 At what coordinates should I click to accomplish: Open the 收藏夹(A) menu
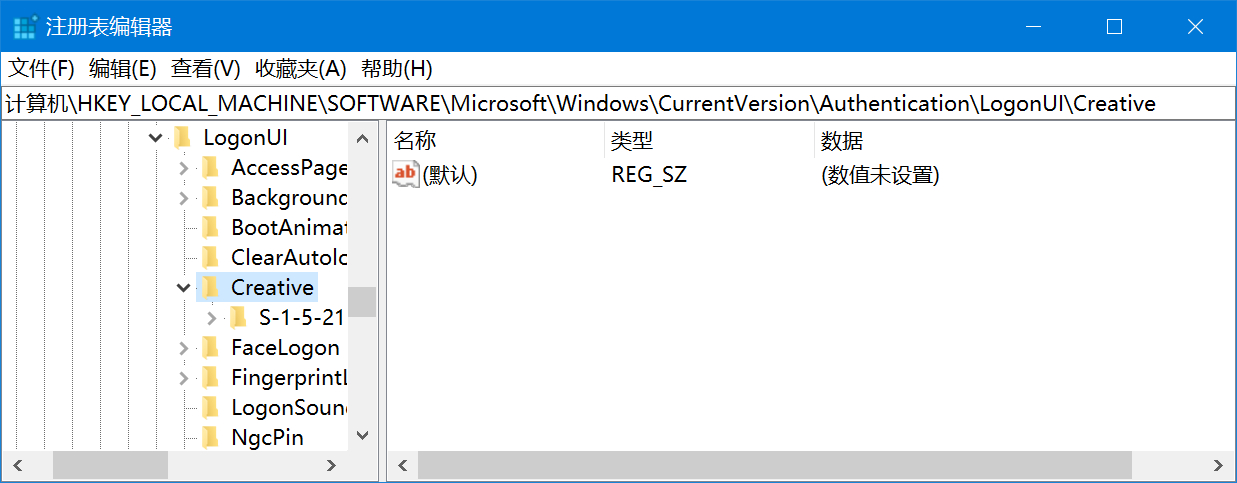(x=301, y=69)
